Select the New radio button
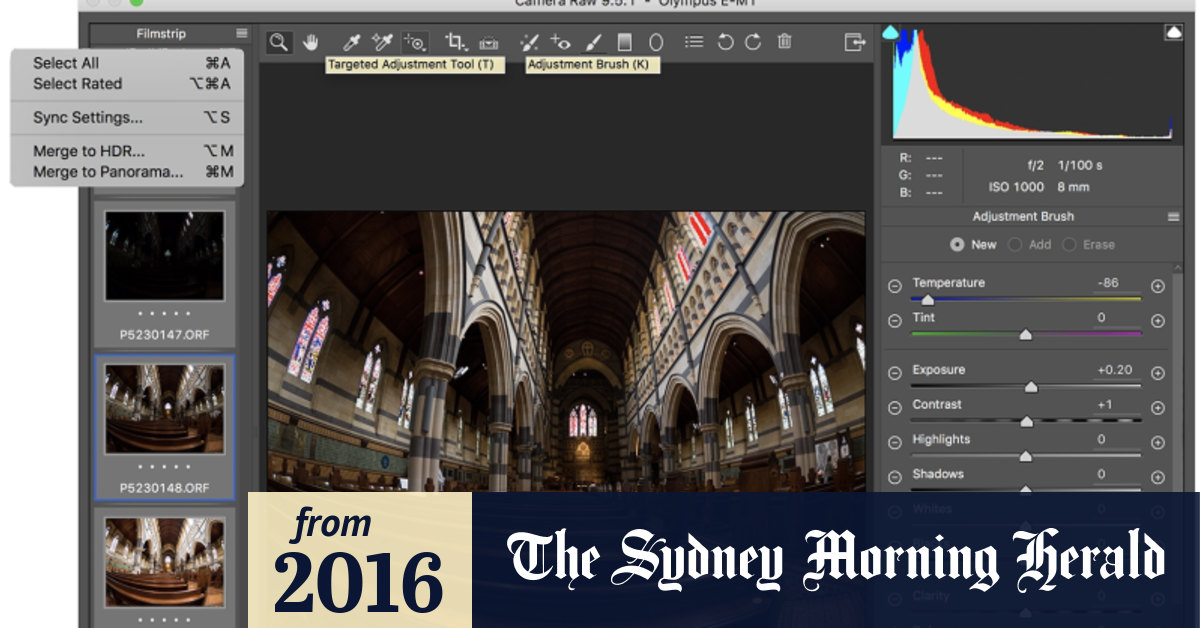The height and width of the screenshot is (628, 1200). click(x=957, y=244)
